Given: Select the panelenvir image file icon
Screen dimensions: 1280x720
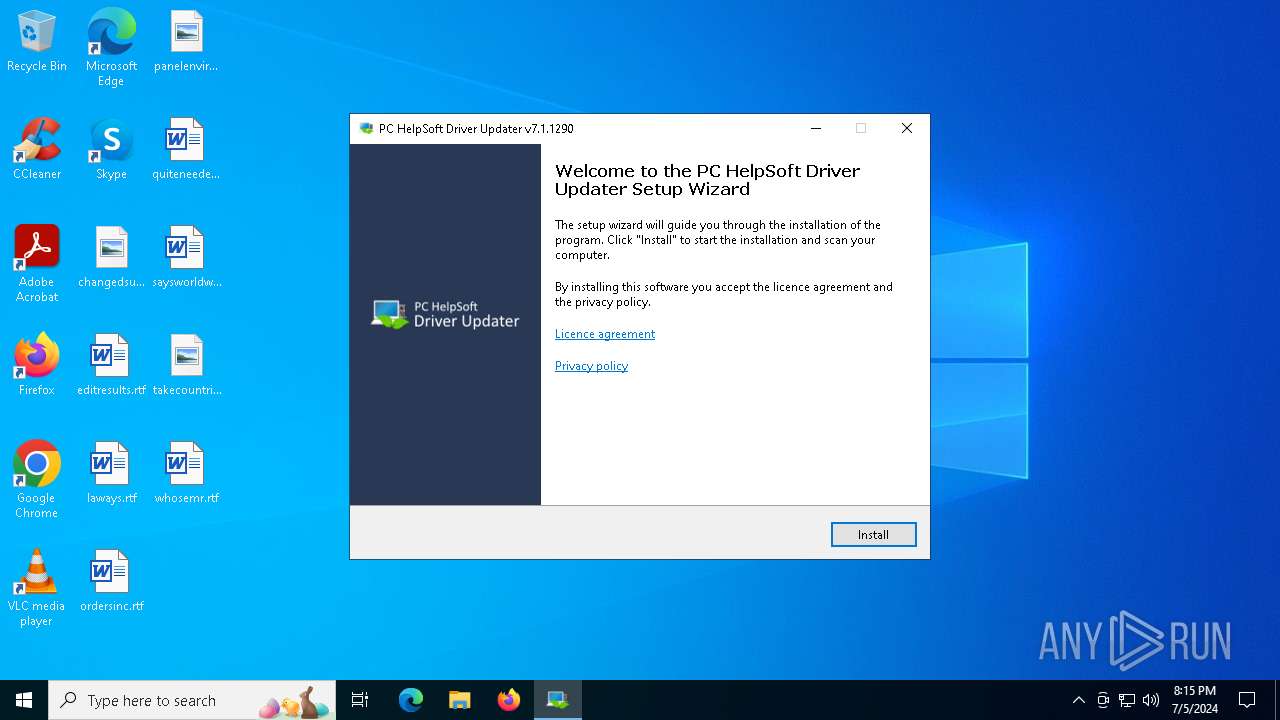Looking at the screenshot, I should click(x=186, y=42).
